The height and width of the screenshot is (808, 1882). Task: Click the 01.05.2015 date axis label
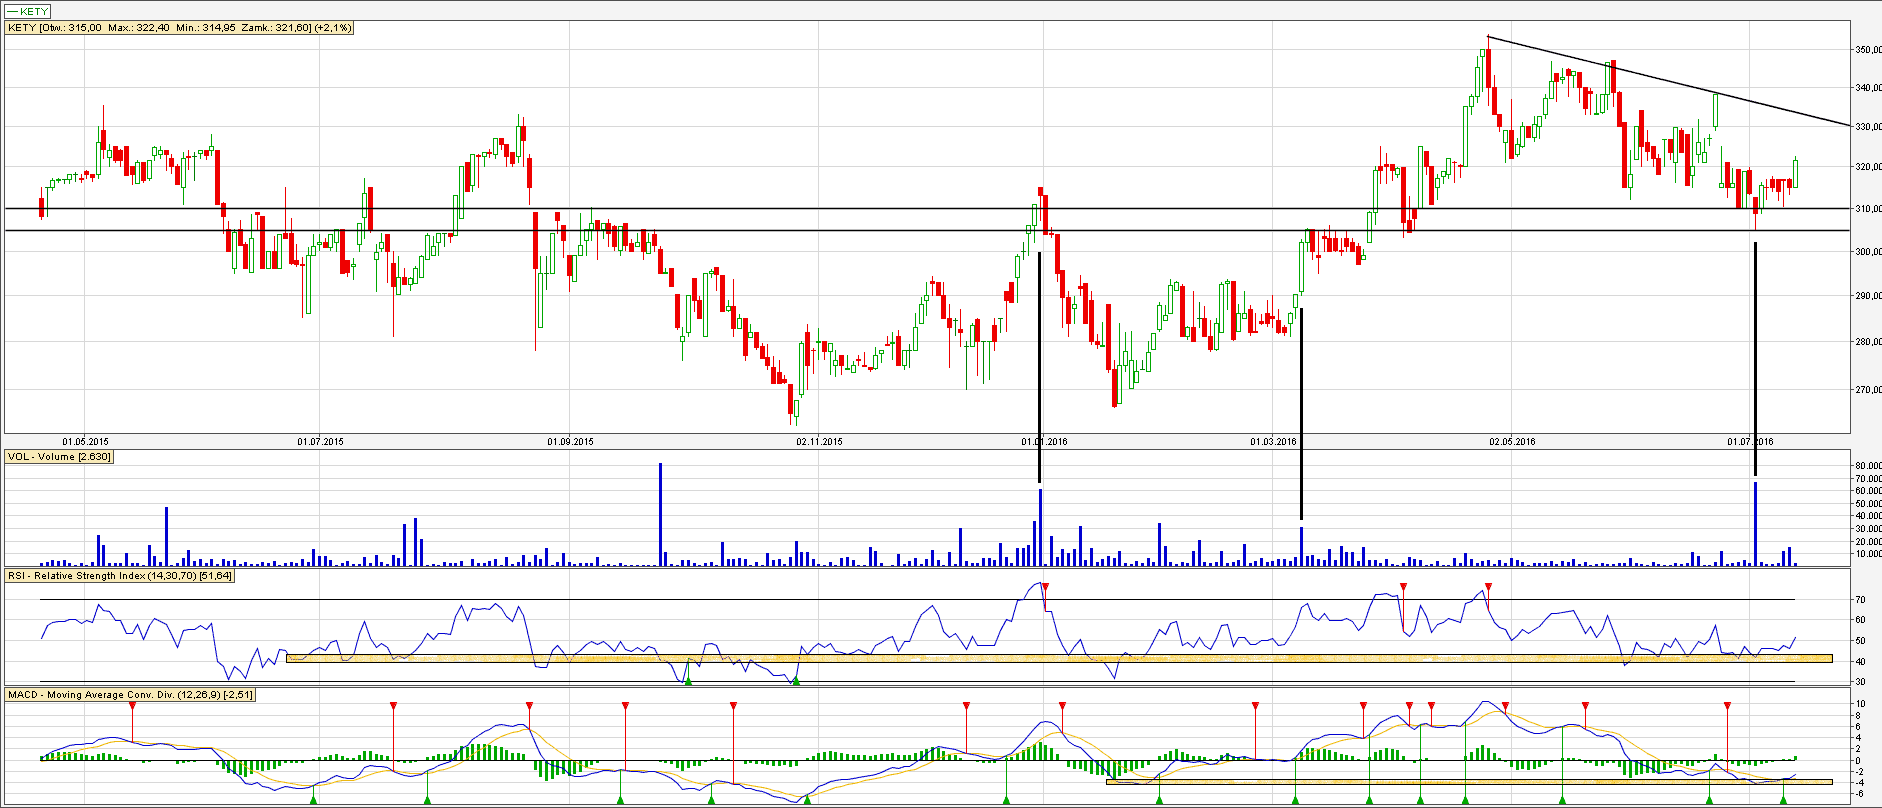pos(85,441)
